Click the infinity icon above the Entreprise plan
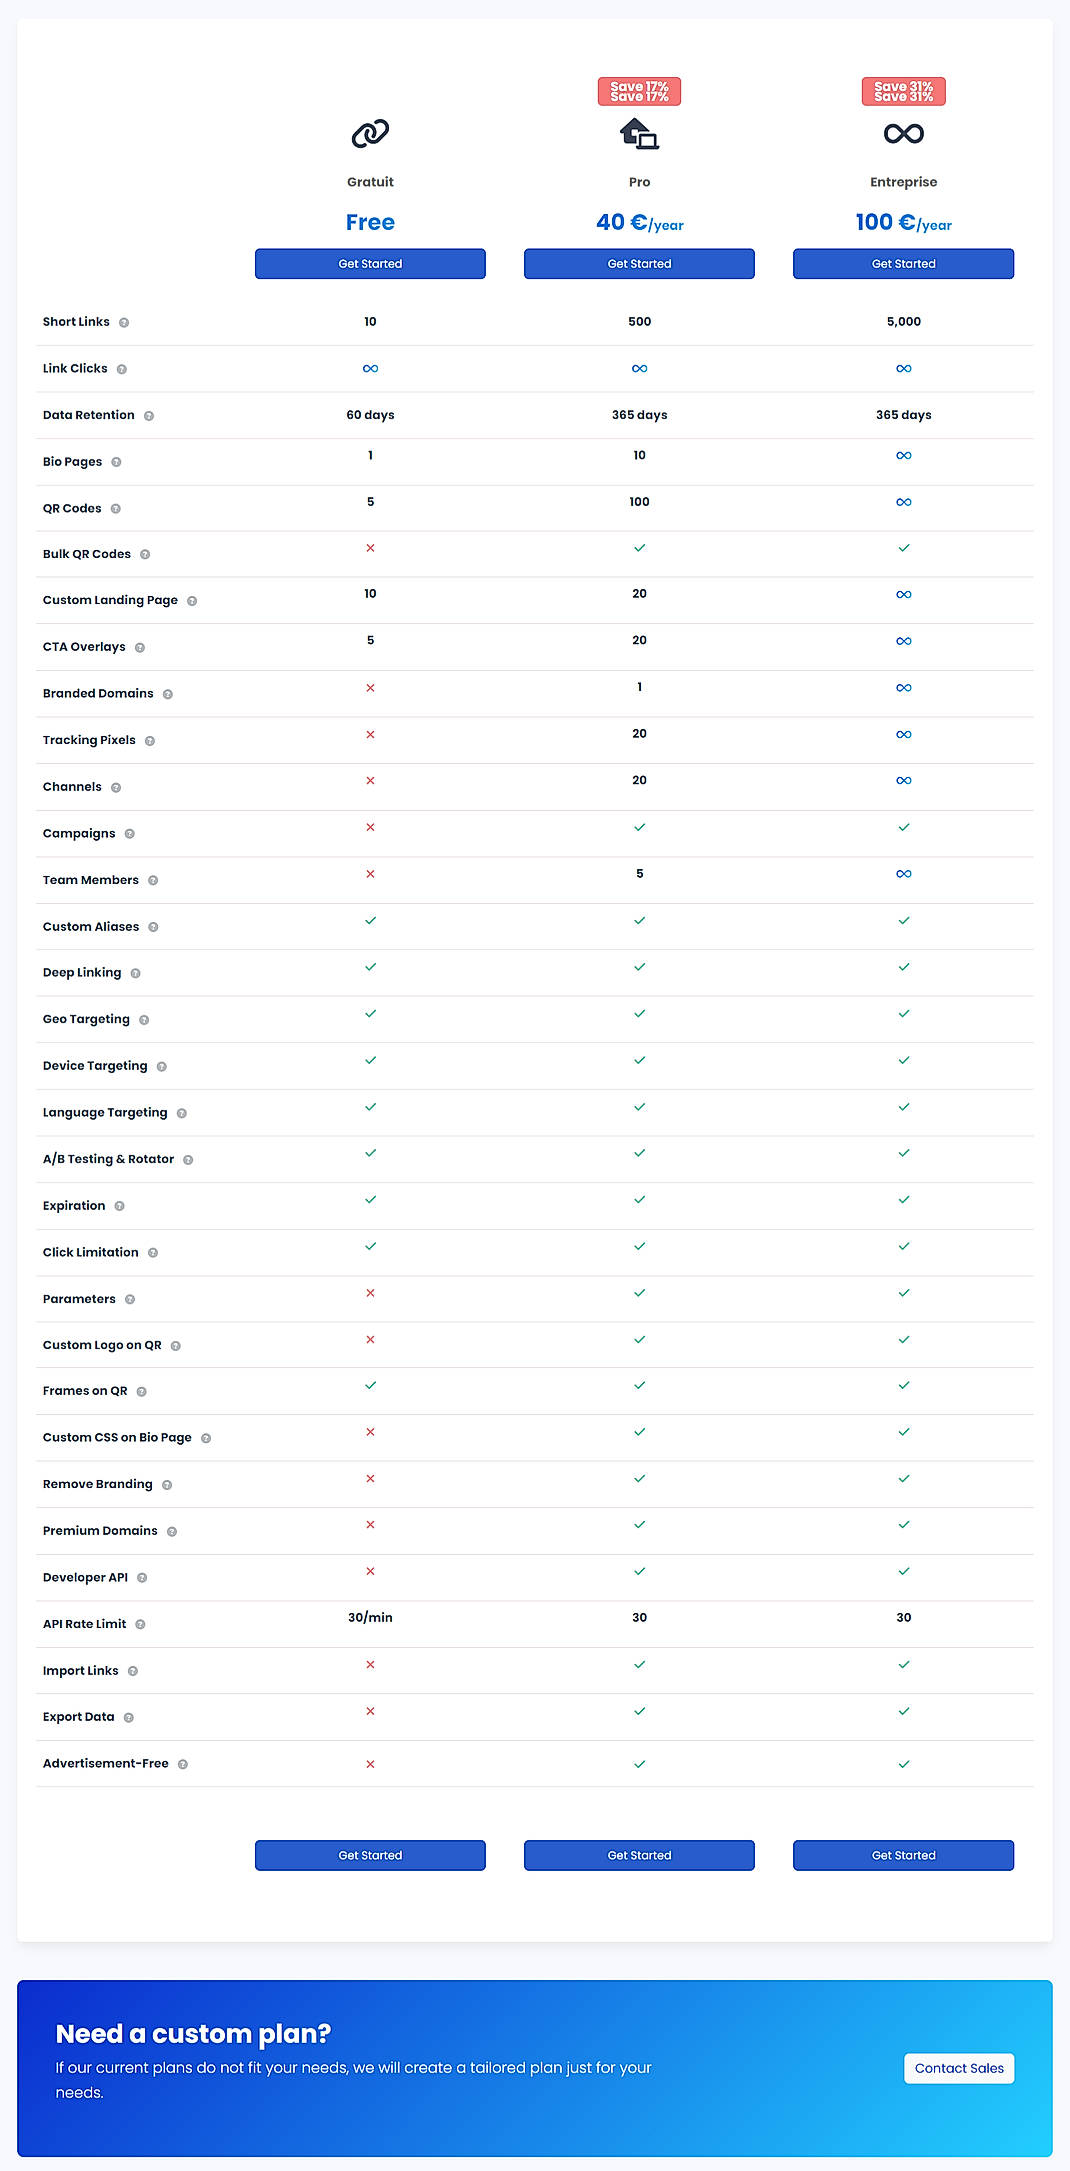 tap(903, 132)
